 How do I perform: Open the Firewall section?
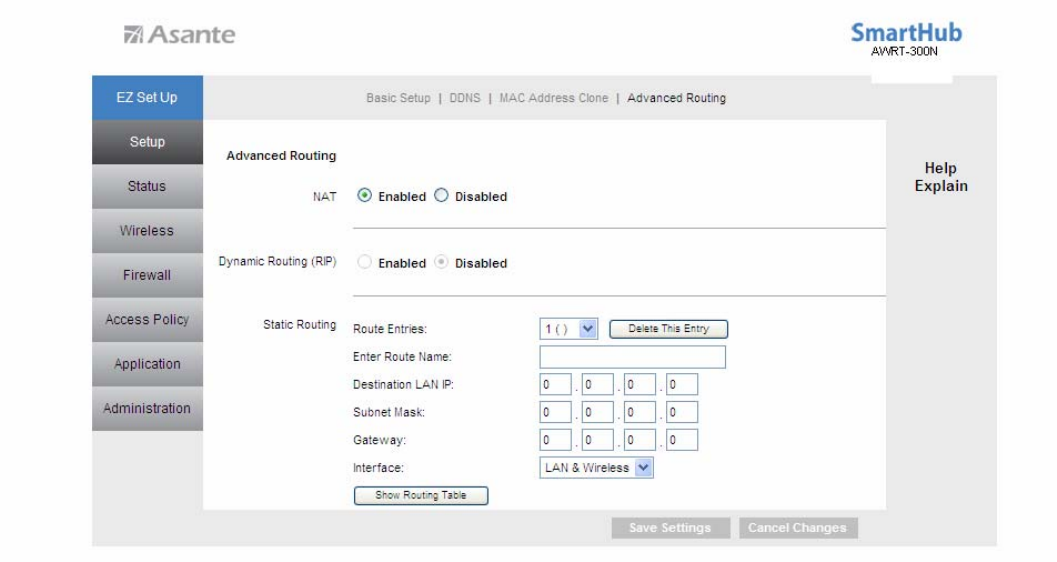[x=147, y=276]
